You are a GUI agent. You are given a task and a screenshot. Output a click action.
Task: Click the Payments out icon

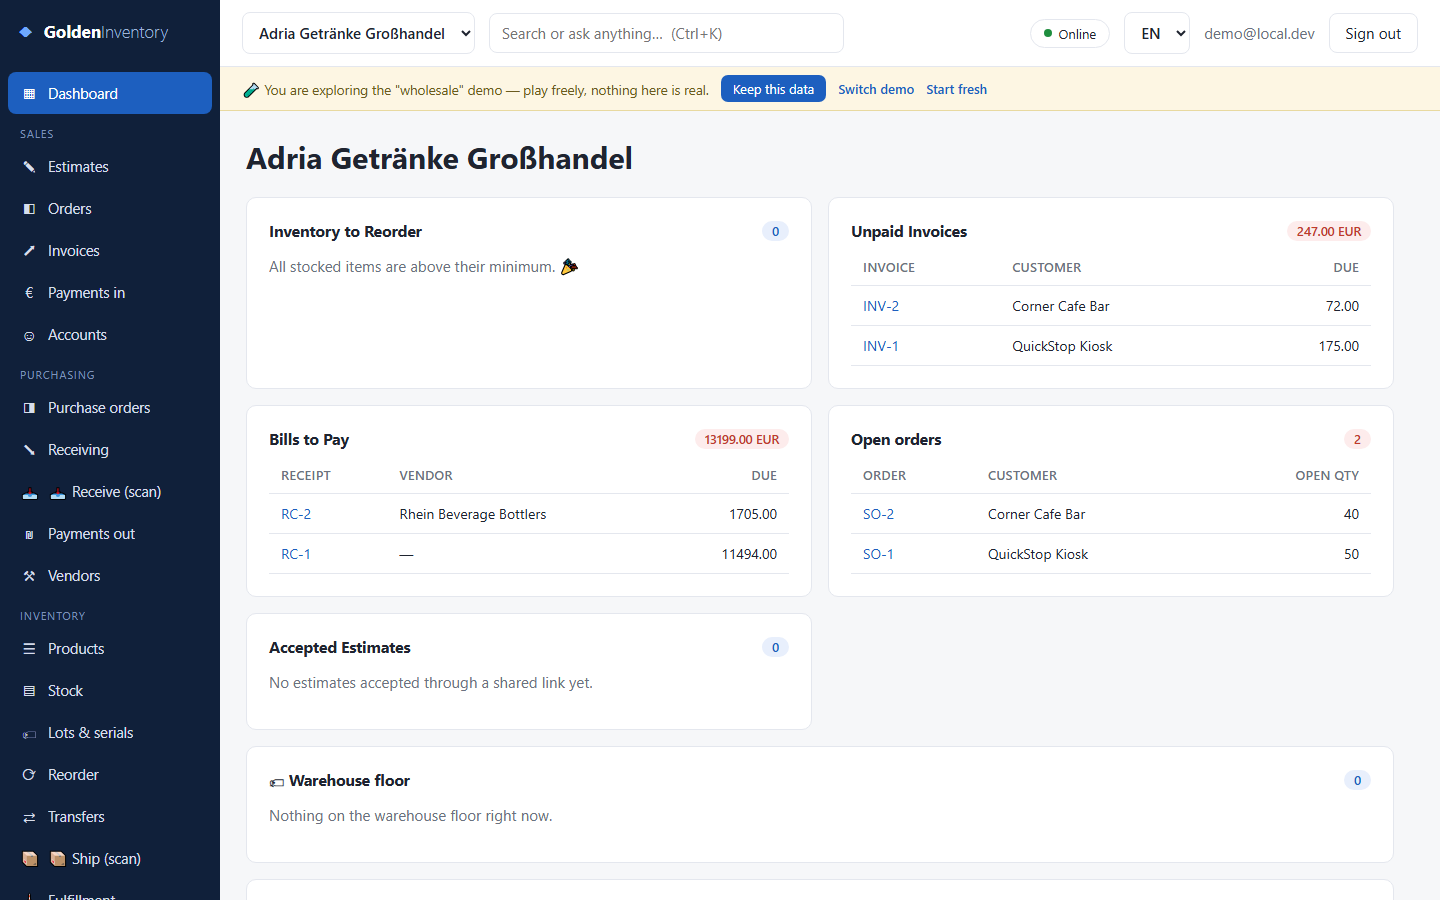[29, 535]
